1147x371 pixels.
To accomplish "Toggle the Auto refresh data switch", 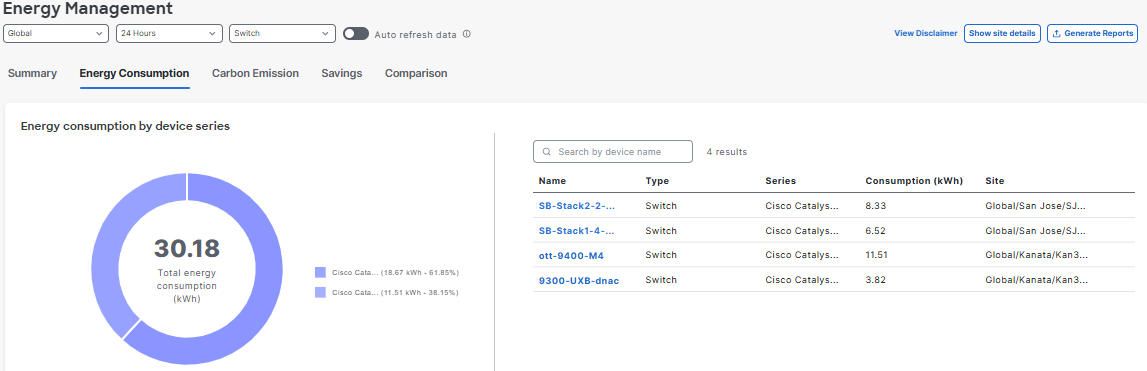I will point(356,34).
